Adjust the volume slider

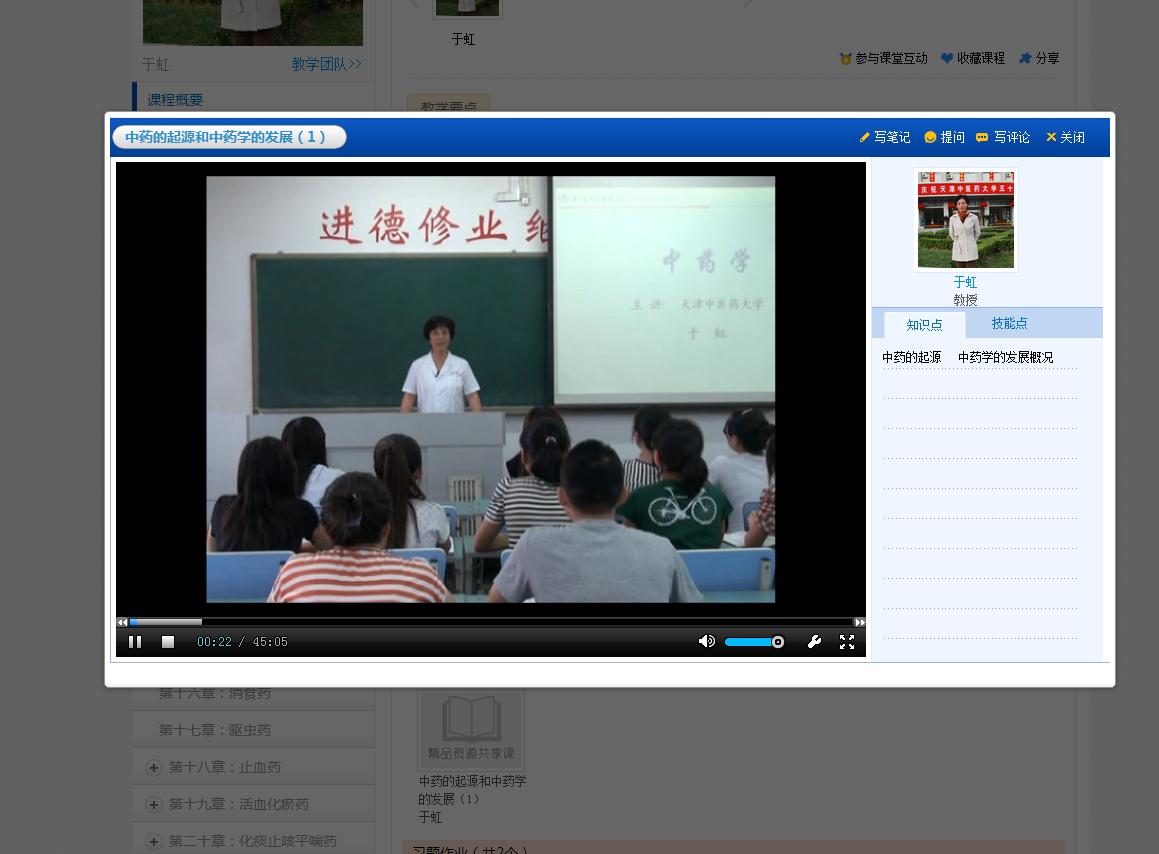tap(754, 642)
